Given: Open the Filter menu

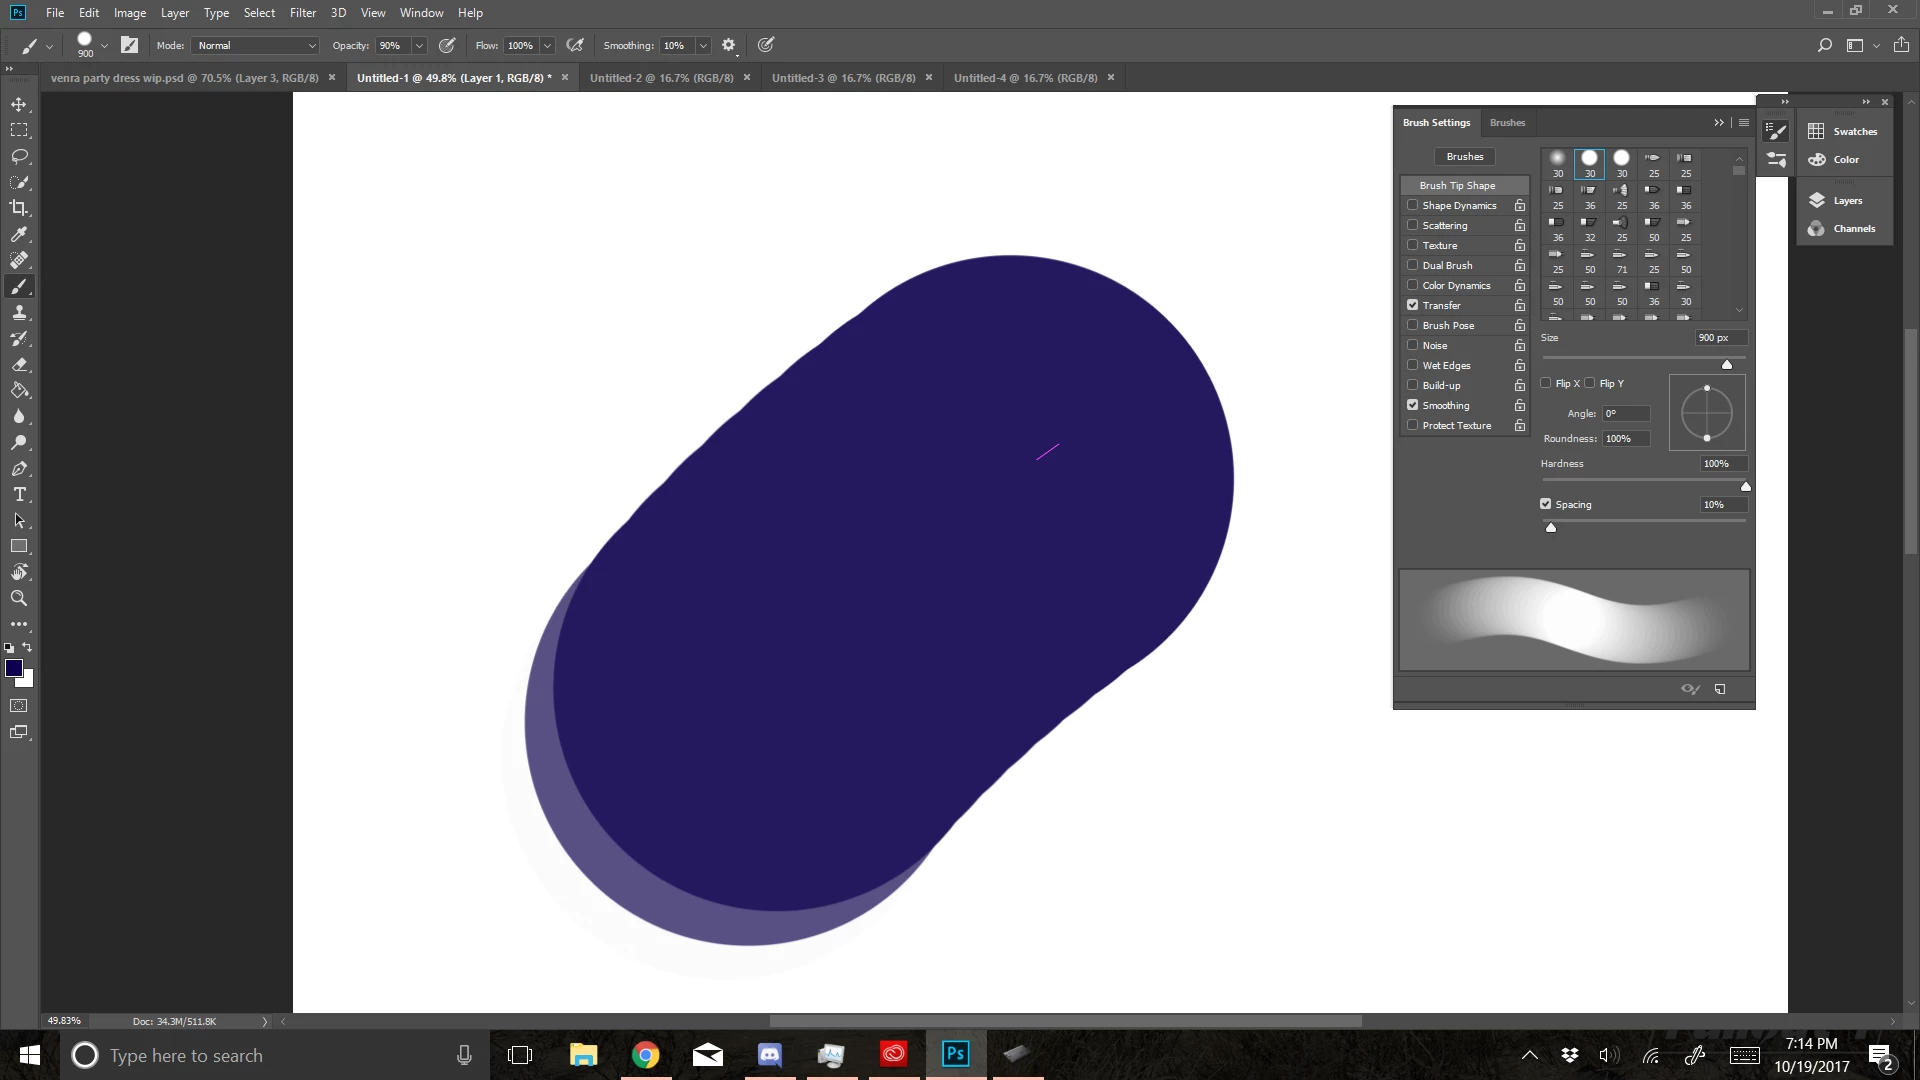Looking at the screenshot, I should [x=302, y=13].
